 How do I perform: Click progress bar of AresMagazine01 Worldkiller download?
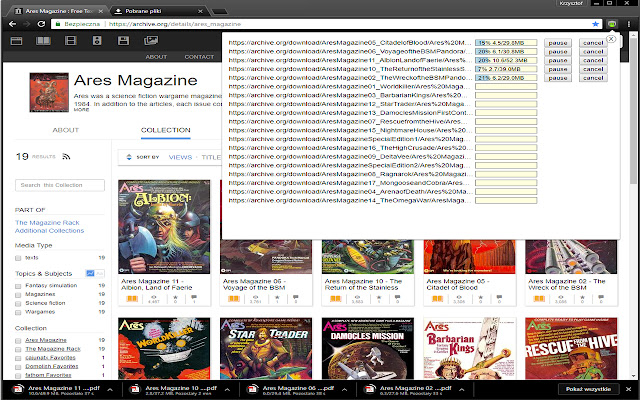point(506,87)
